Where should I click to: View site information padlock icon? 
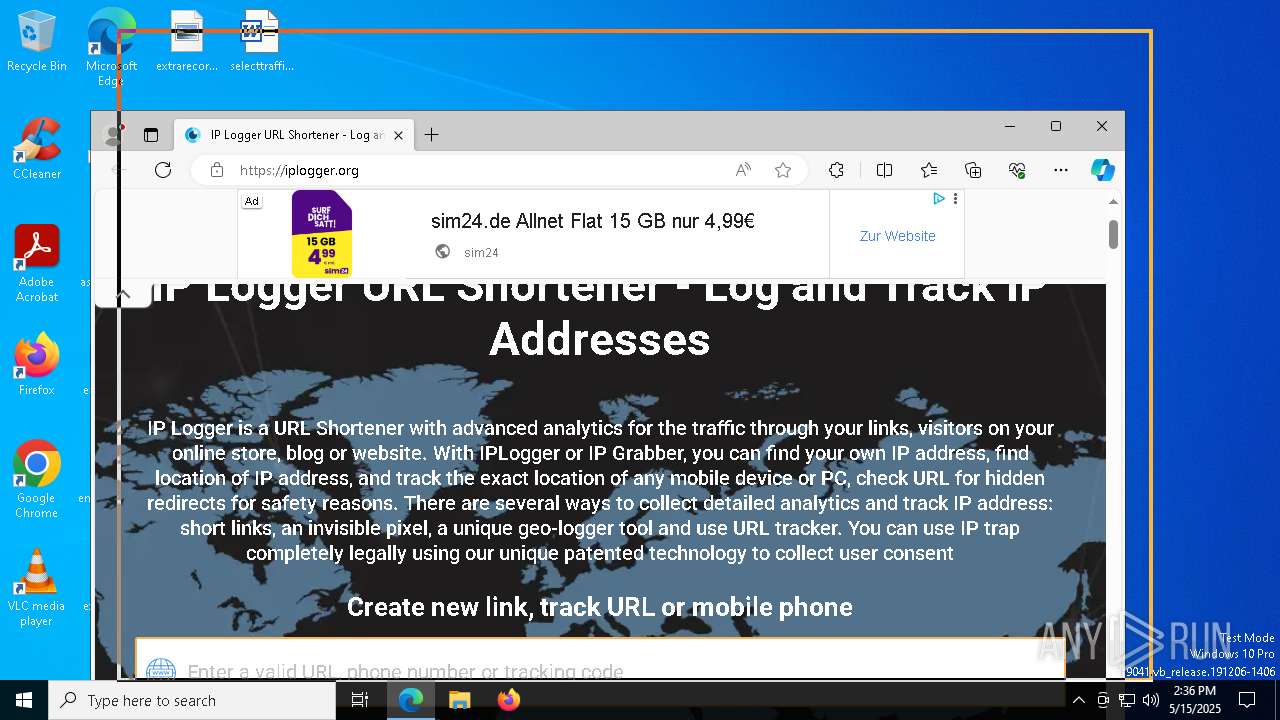pos(217,170)
